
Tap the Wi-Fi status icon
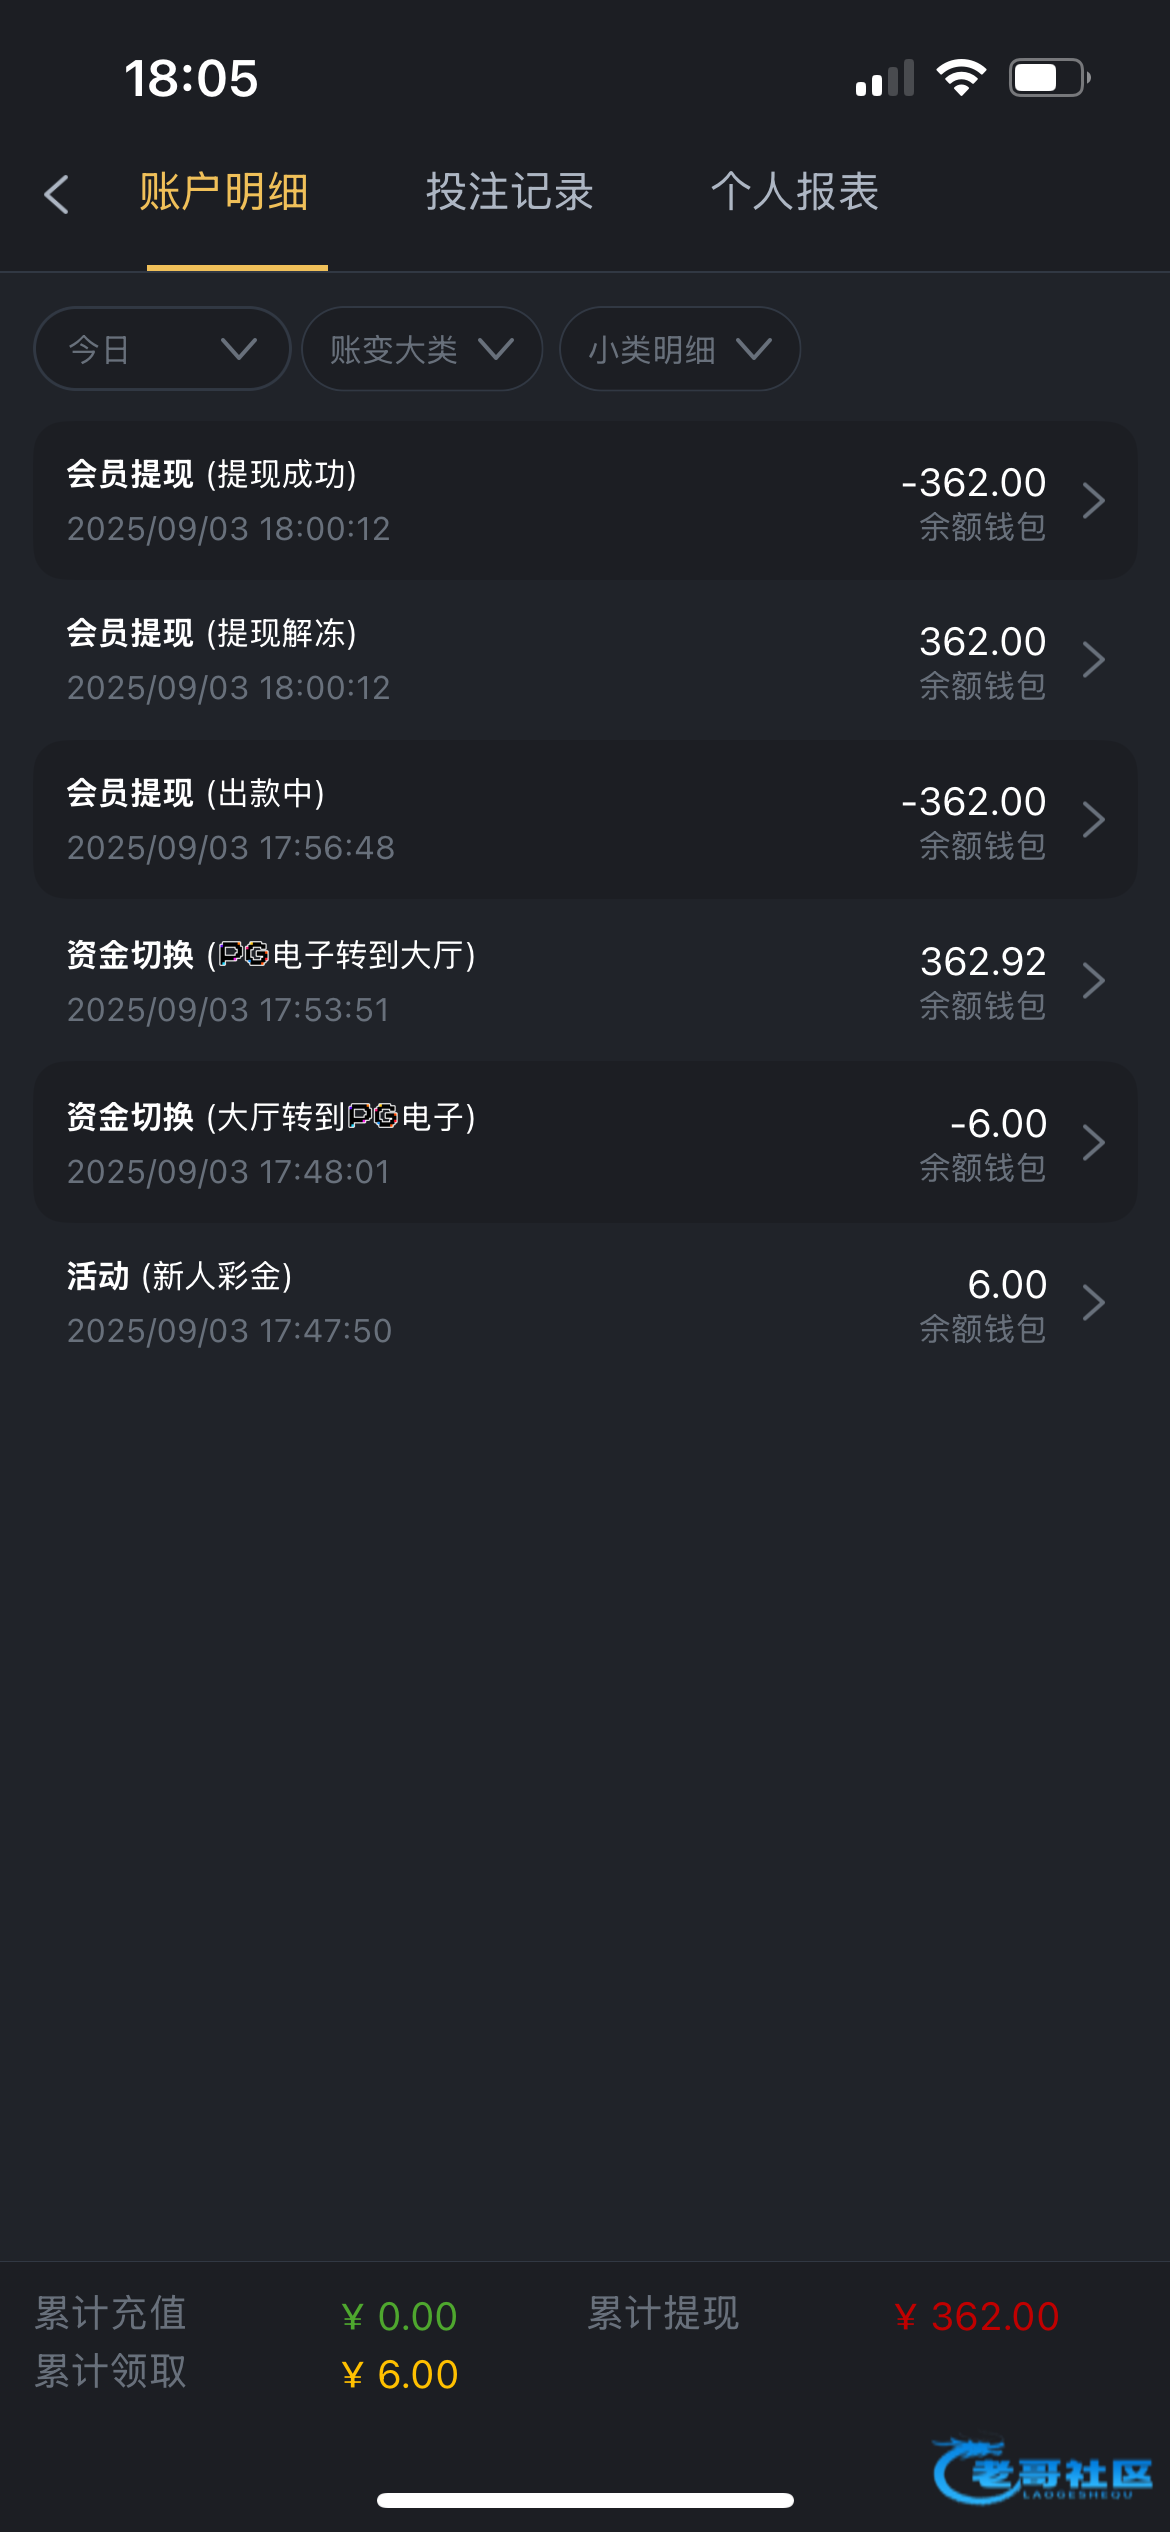click(x=961, y=78)
